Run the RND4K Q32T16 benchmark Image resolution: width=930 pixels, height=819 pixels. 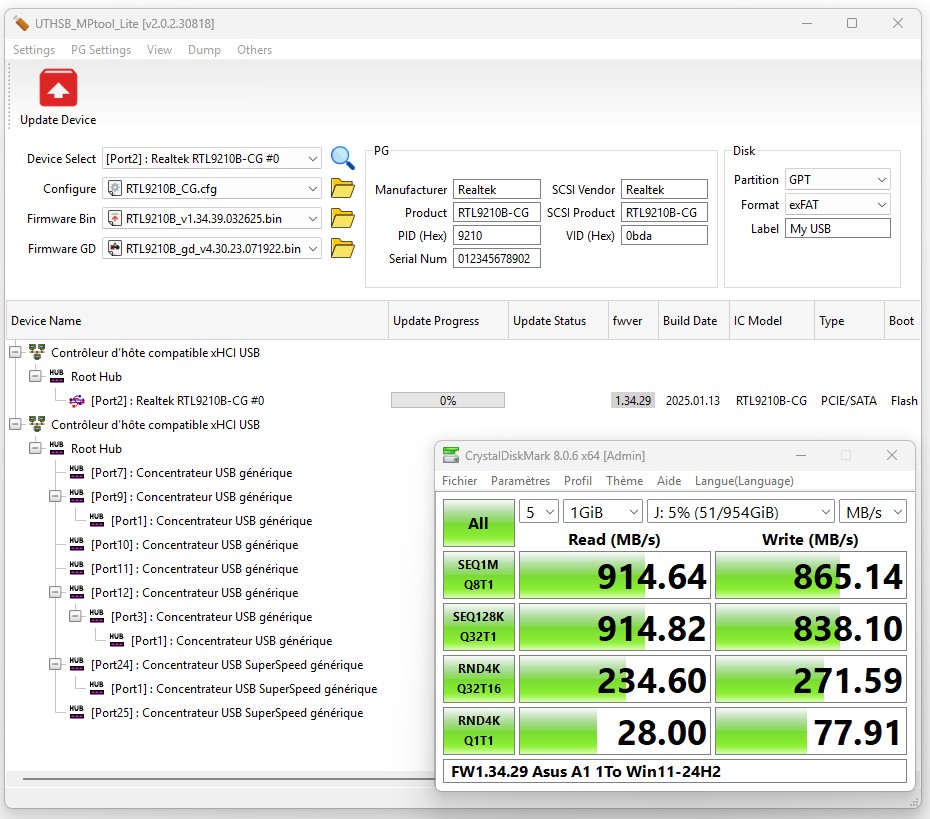[478, 679]
